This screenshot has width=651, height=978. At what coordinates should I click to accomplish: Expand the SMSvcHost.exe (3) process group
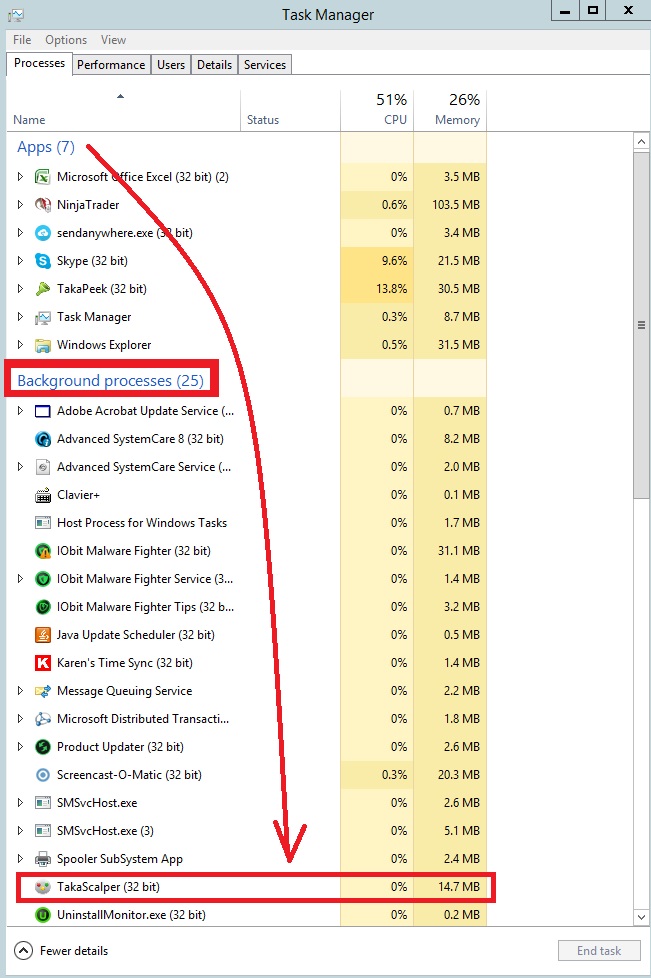tap(20, 831)
